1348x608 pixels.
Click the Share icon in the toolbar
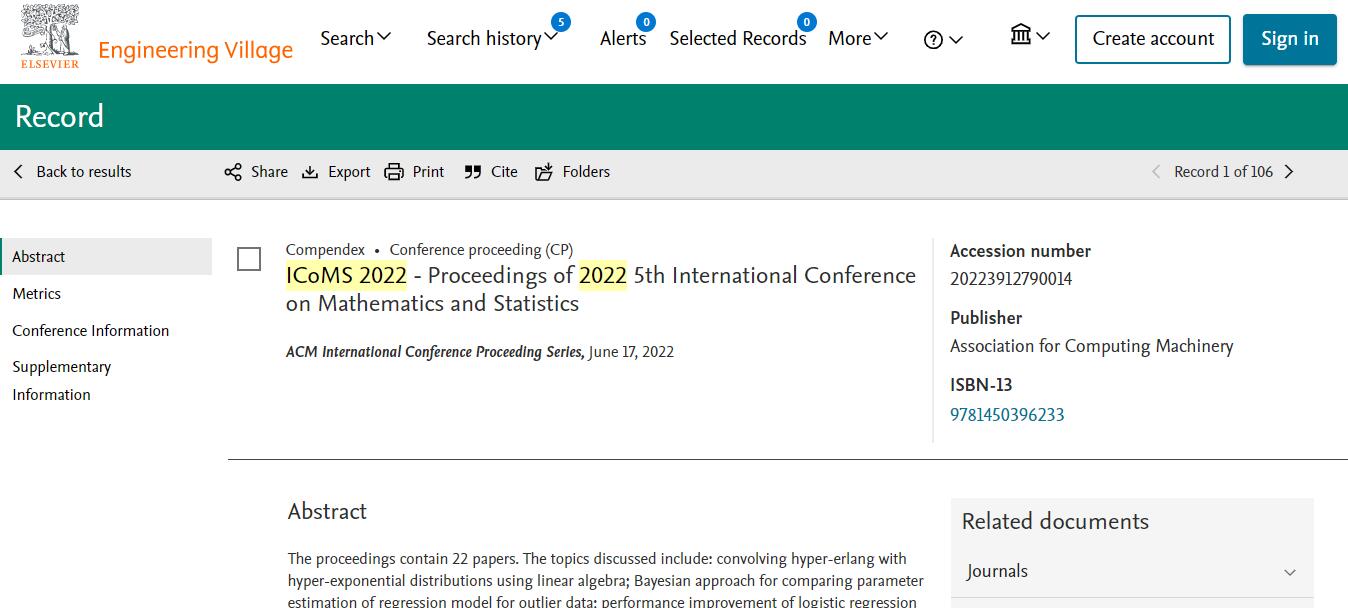233,172
